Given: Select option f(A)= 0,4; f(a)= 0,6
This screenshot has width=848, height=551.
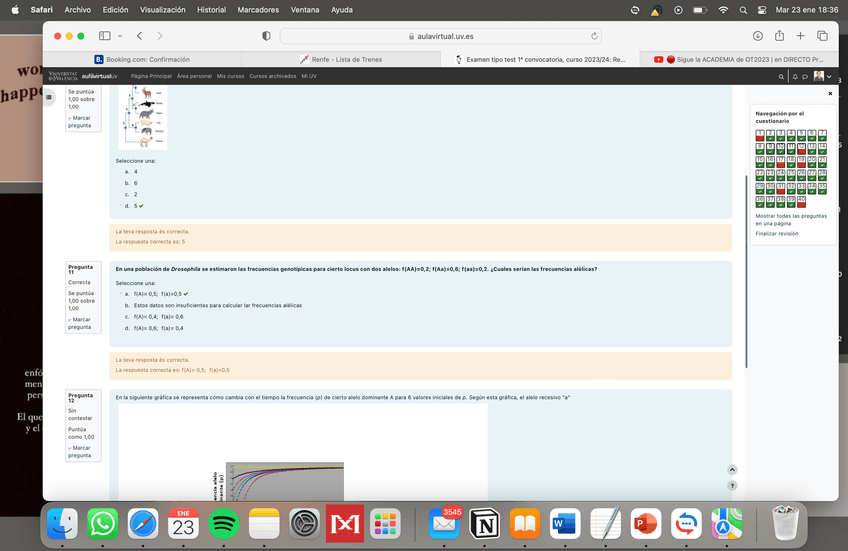Looking at the screenshot, I should click(x=121, y=317).
